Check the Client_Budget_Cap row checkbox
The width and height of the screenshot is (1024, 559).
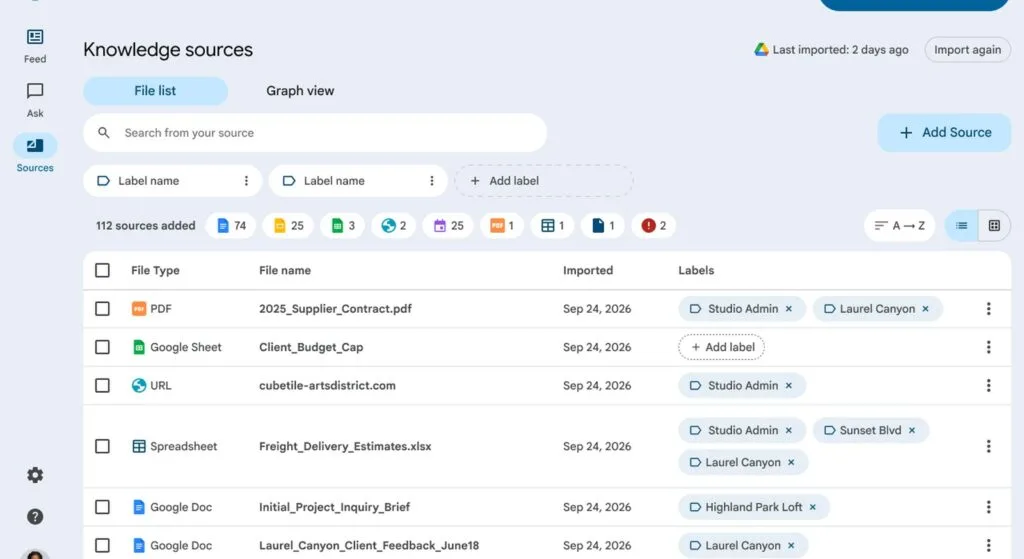coord(103,347)
